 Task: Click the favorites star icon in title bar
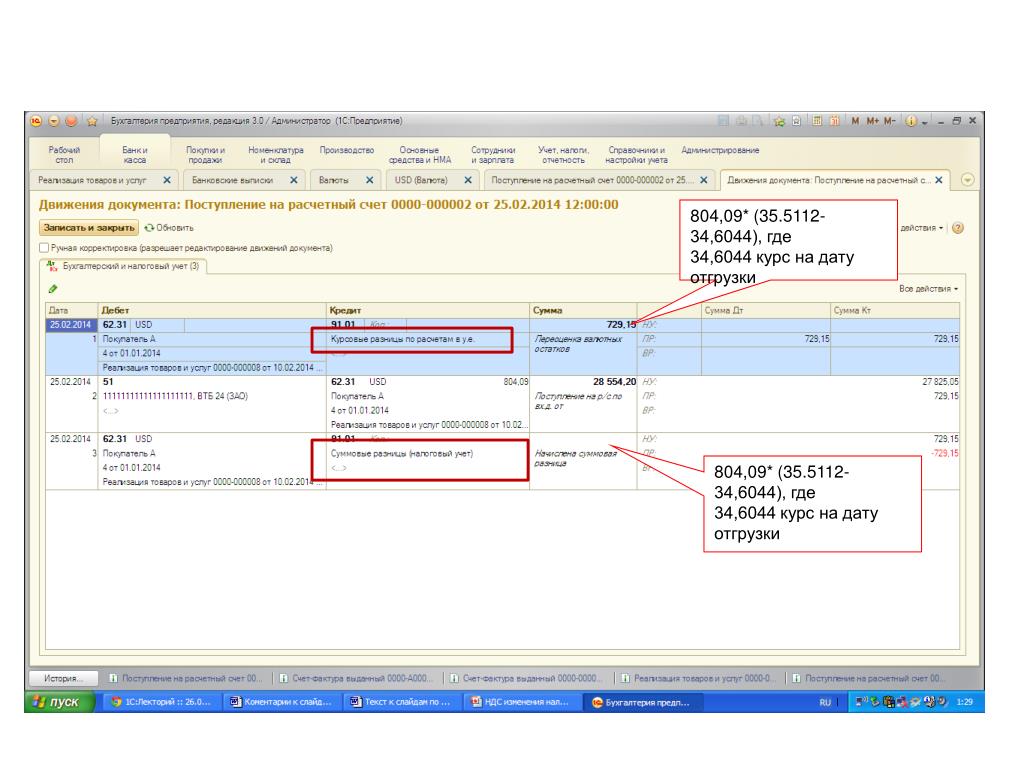coord(92,121)
